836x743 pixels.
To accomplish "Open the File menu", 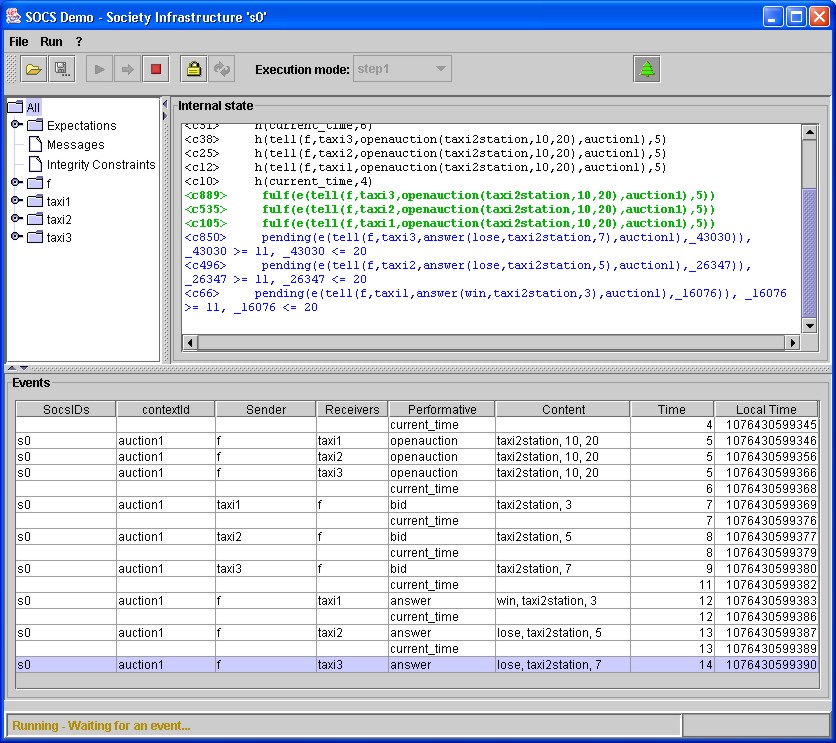I will coord(19,42).
